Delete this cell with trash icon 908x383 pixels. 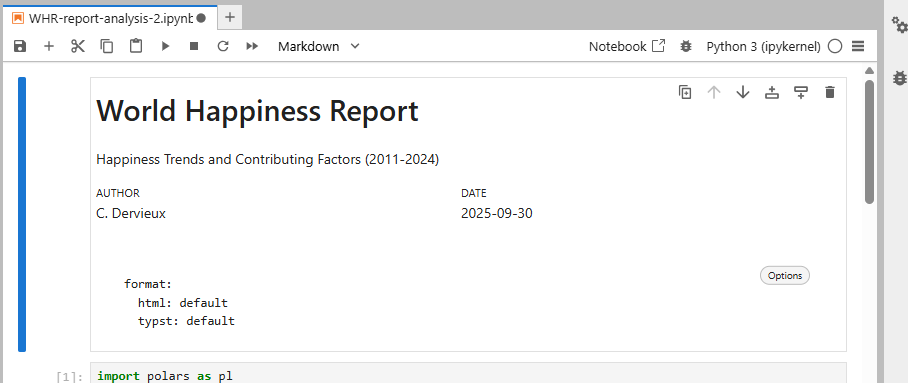(x=830, y=92)
